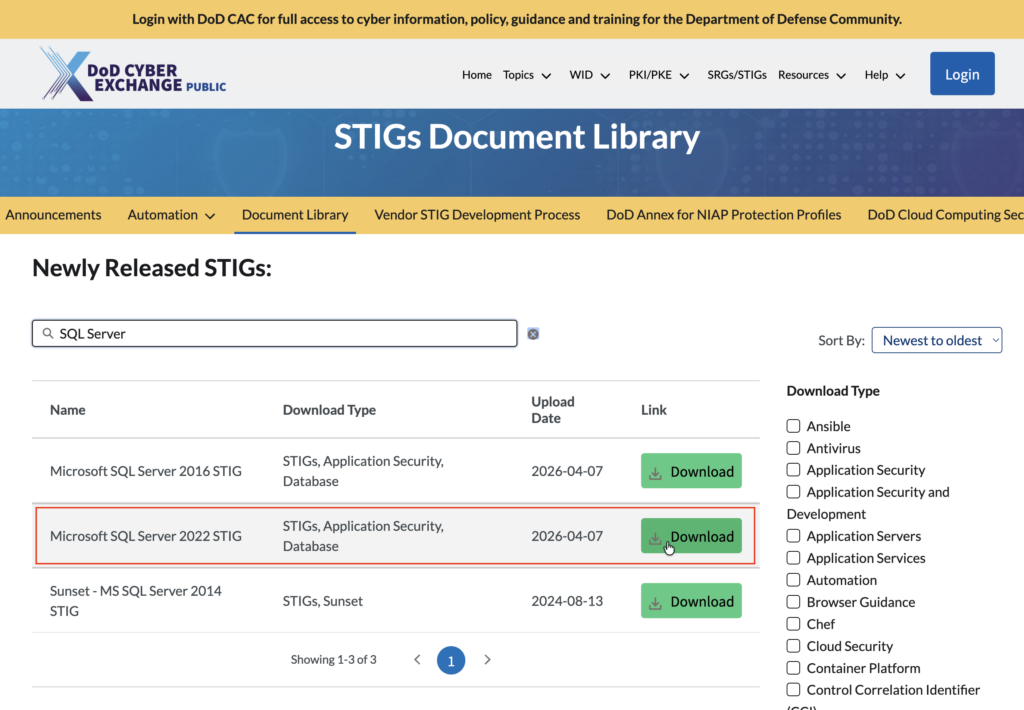1024x710 pixels.
Task: Click the 2024-08-13 upload date cell
Action: (x=567, y=601)
